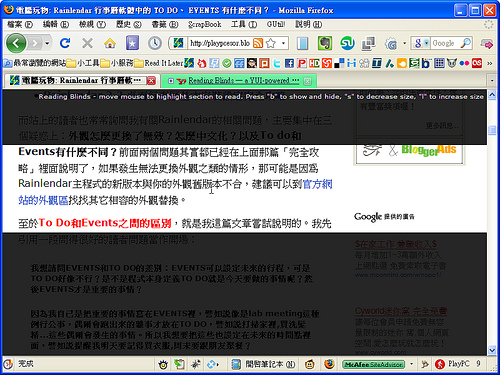500x375 pixels.
Task: Open 書籤 (B) menu
Action: pyautogui.click(x=165, y=24)
